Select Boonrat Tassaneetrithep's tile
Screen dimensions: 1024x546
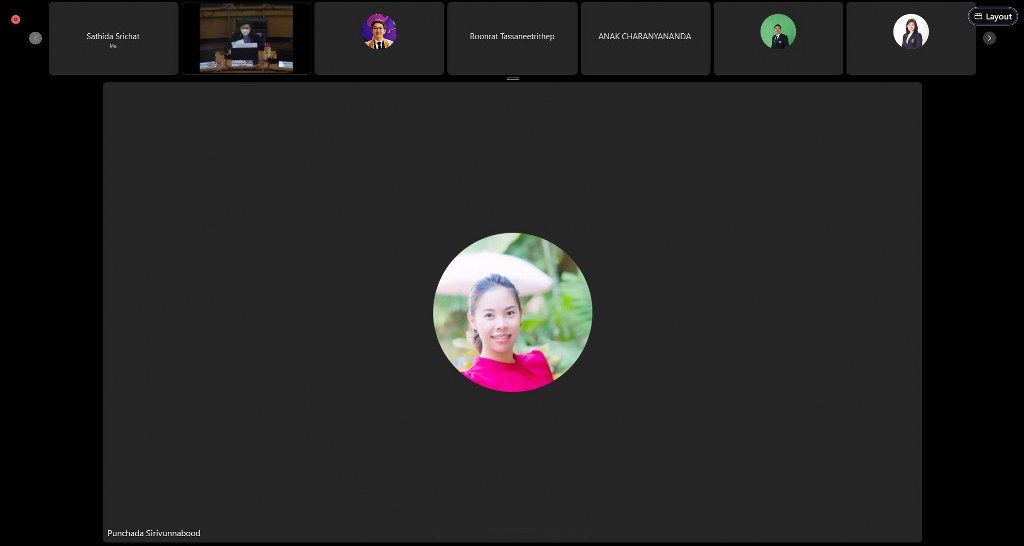512,38
